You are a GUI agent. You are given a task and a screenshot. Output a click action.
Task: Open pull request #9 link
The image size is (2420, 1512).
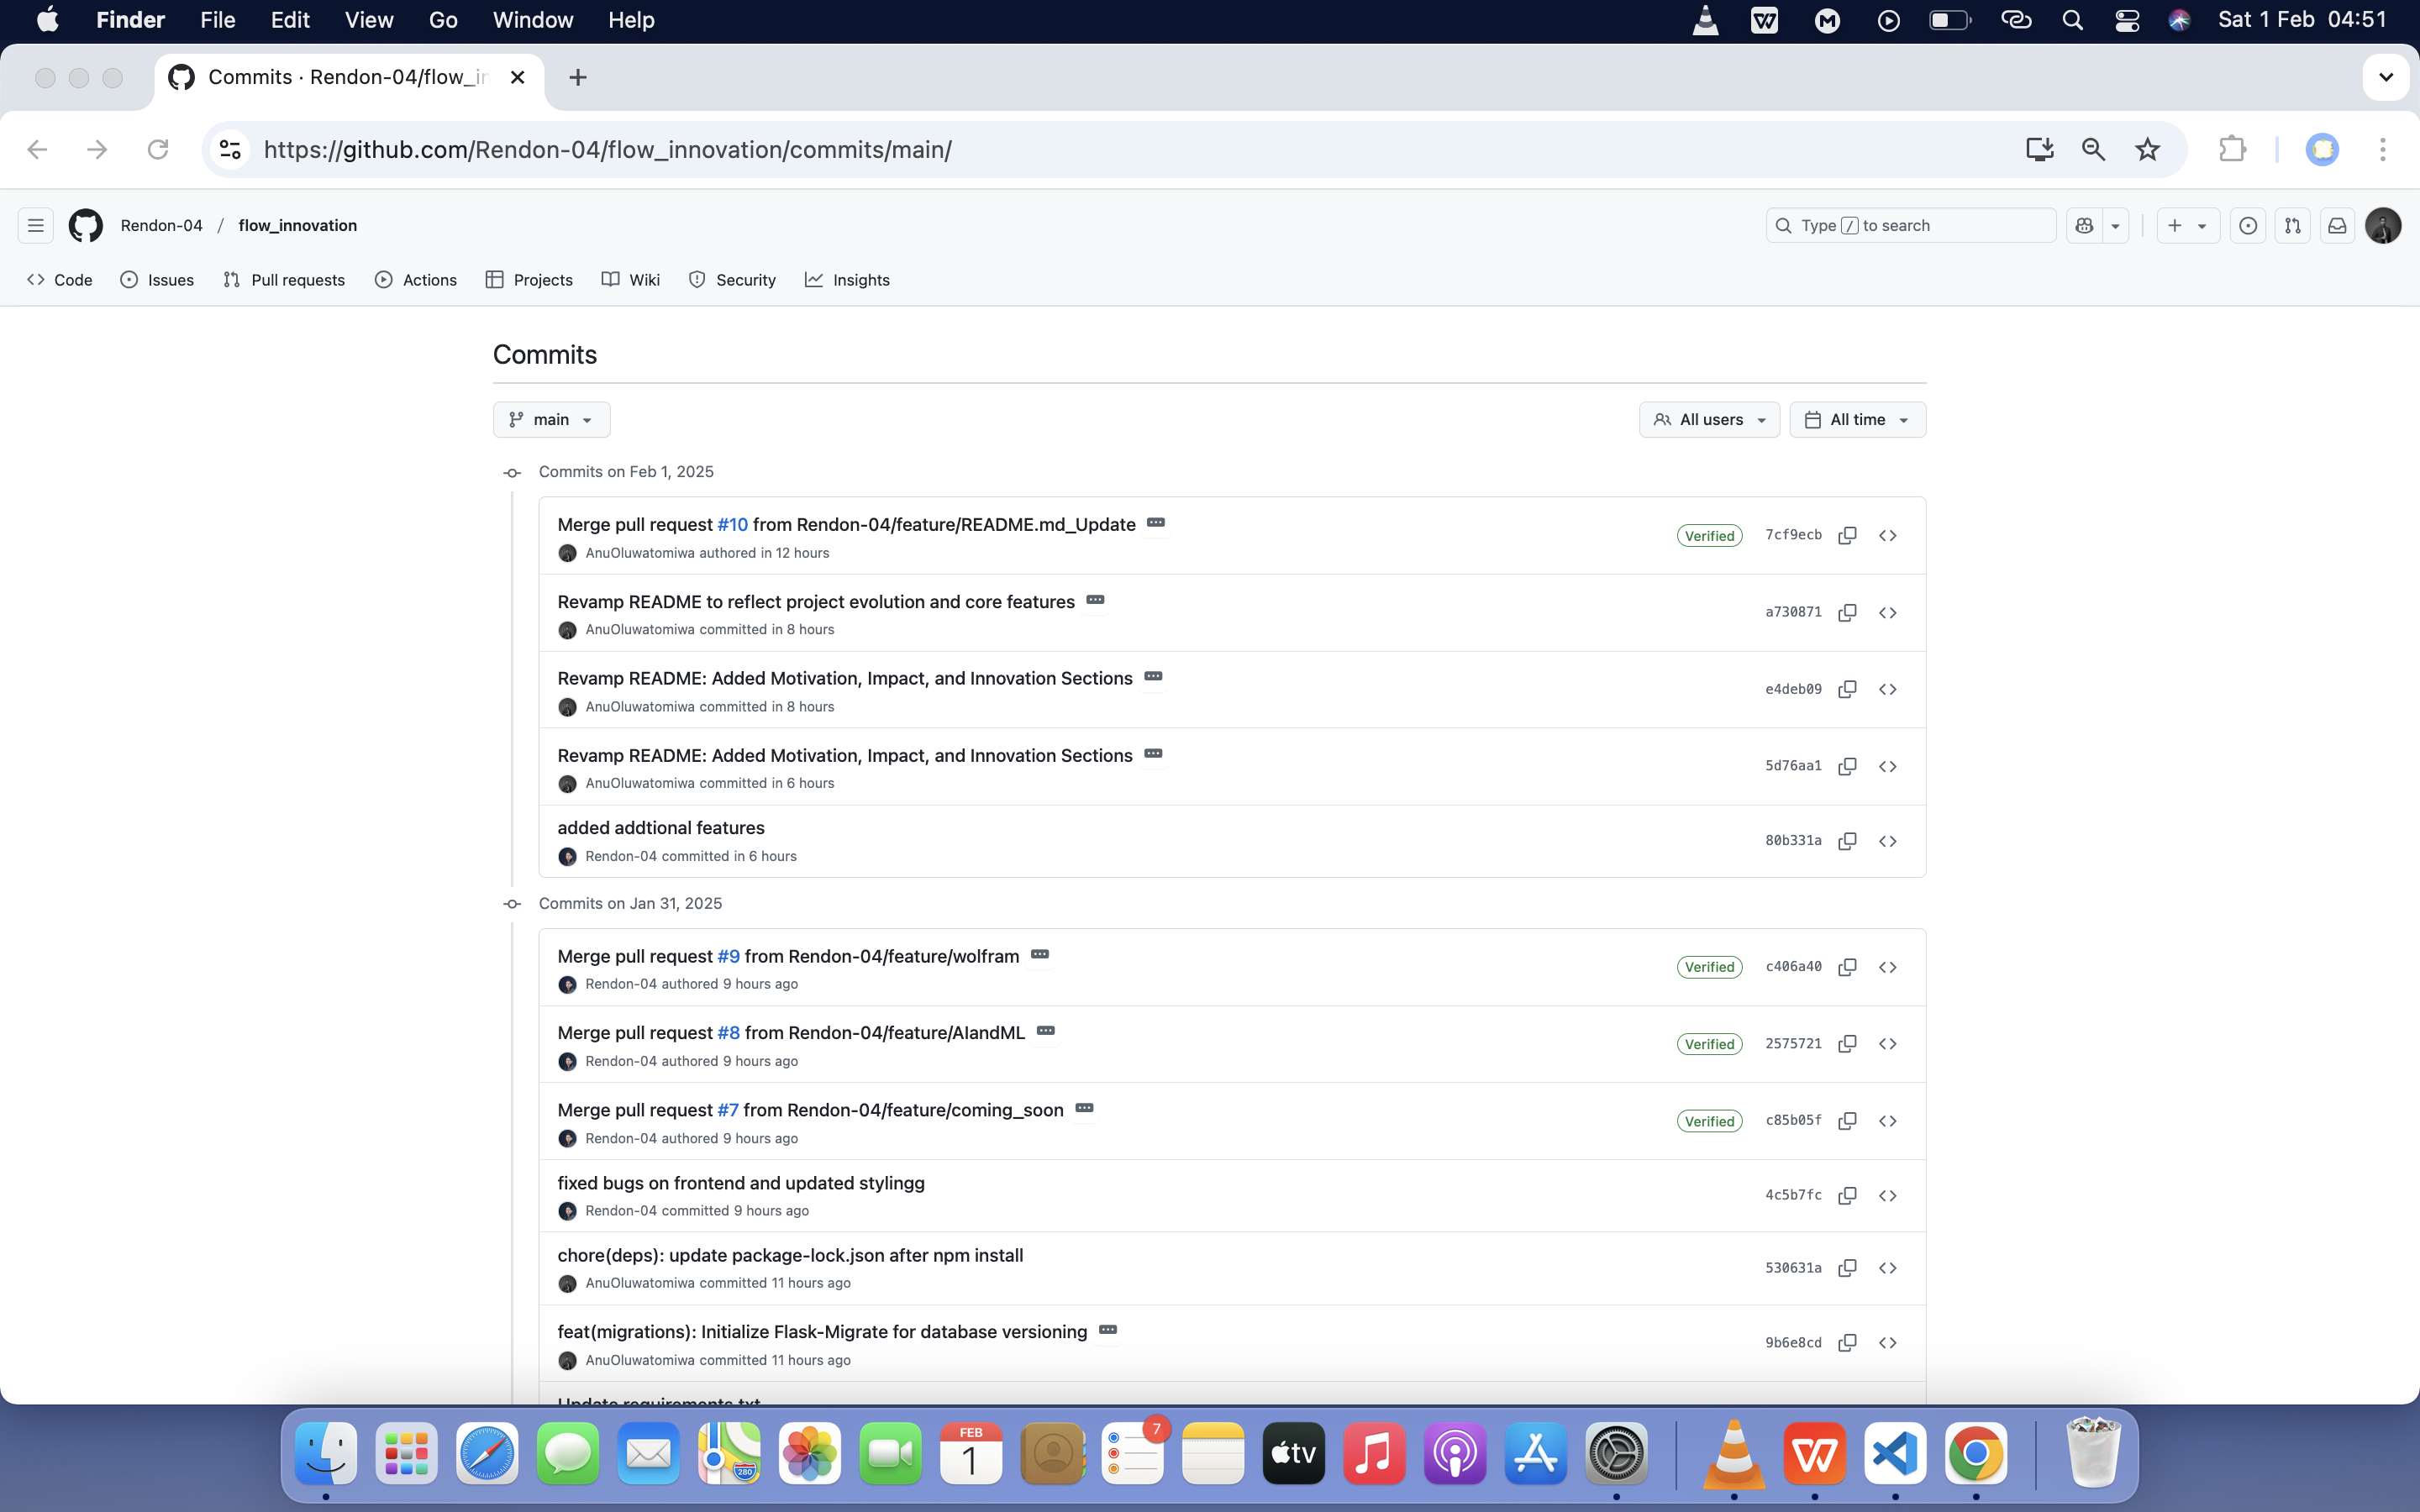[728, 956]
